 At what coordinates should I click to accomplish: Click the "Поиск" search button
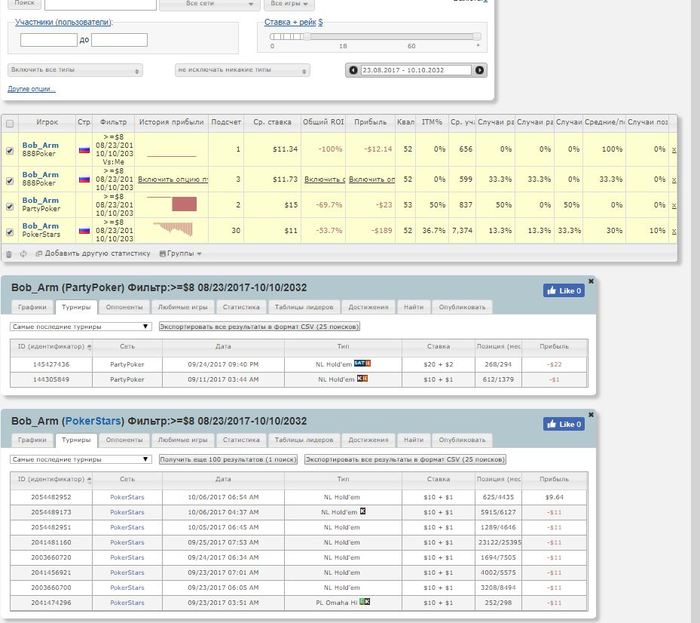click(25, 4)
